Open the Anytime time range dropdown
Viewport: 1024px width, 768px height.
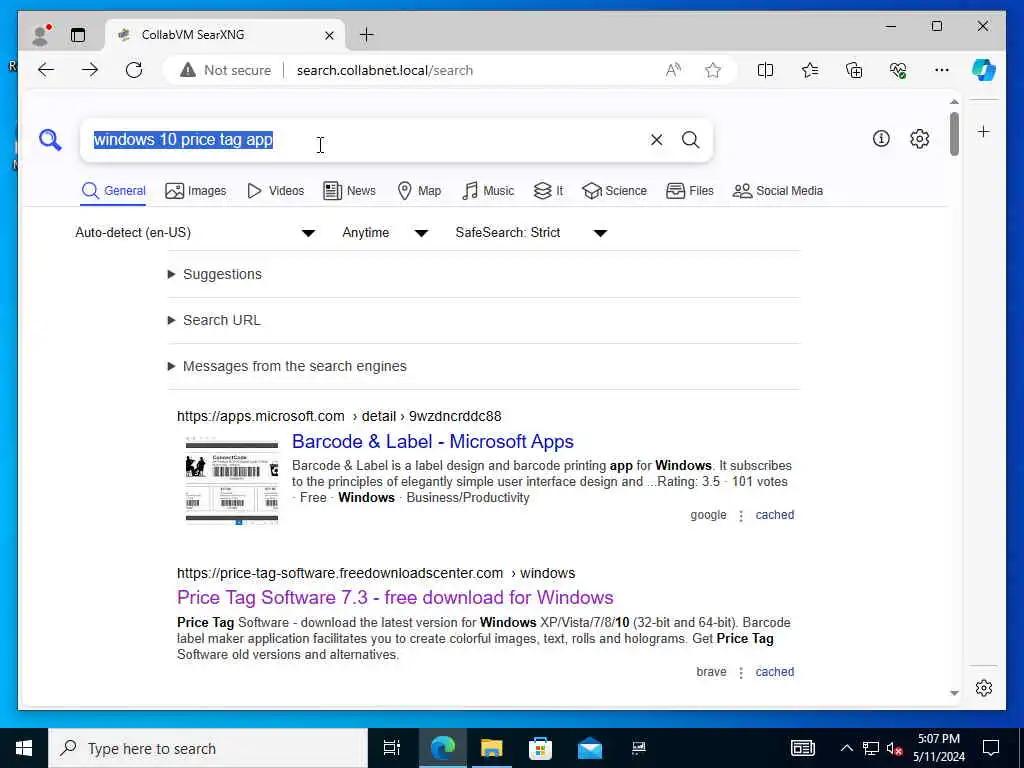point(385,232)
